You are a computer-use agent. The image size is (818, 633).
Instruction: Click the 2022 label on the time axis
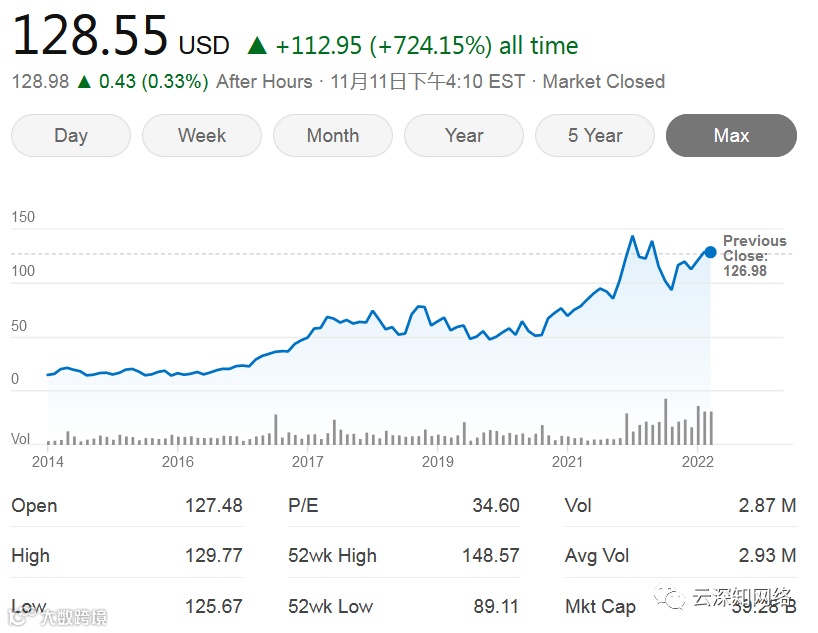pos(697,461)
